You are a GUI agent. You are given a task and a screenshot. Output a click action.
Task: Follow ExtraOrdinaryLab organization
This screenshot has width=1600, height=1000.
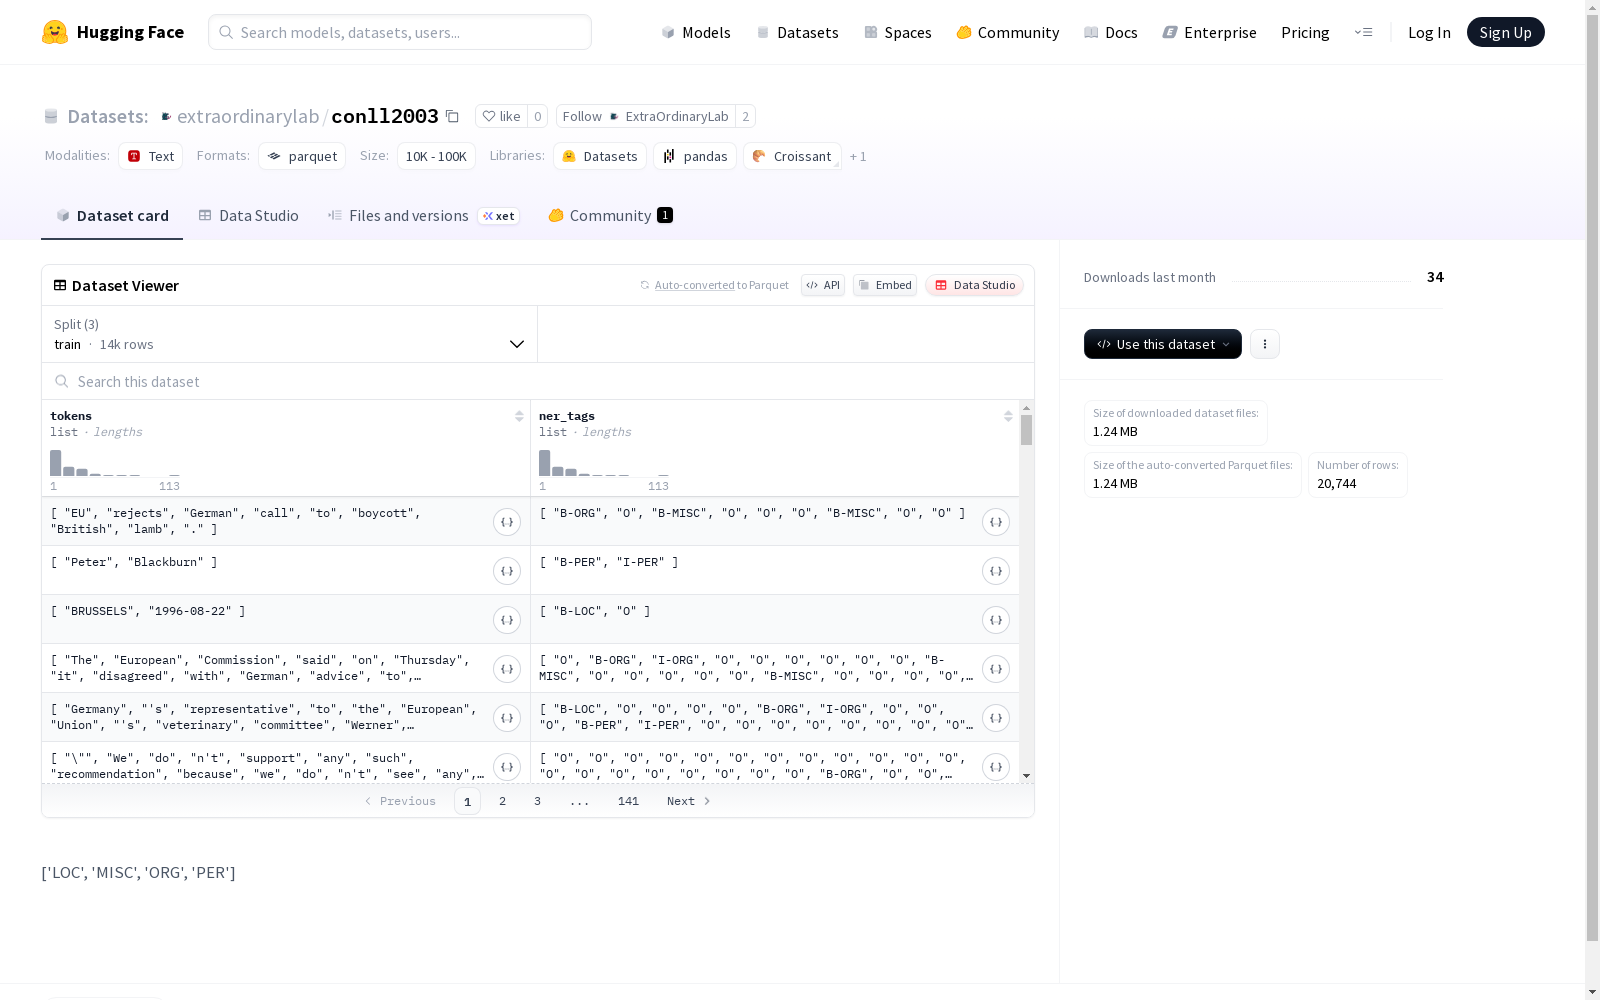(x=645, y=116)
